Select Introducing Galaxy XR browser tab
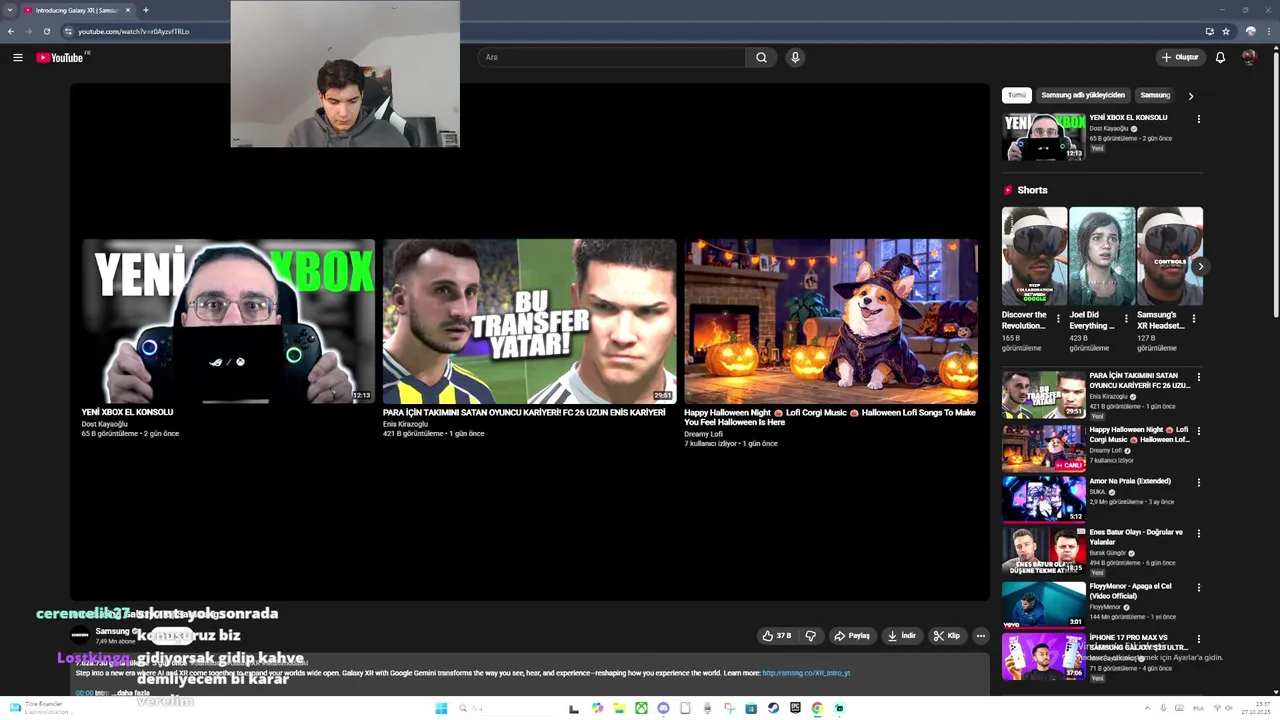 (x=76, y=10)
